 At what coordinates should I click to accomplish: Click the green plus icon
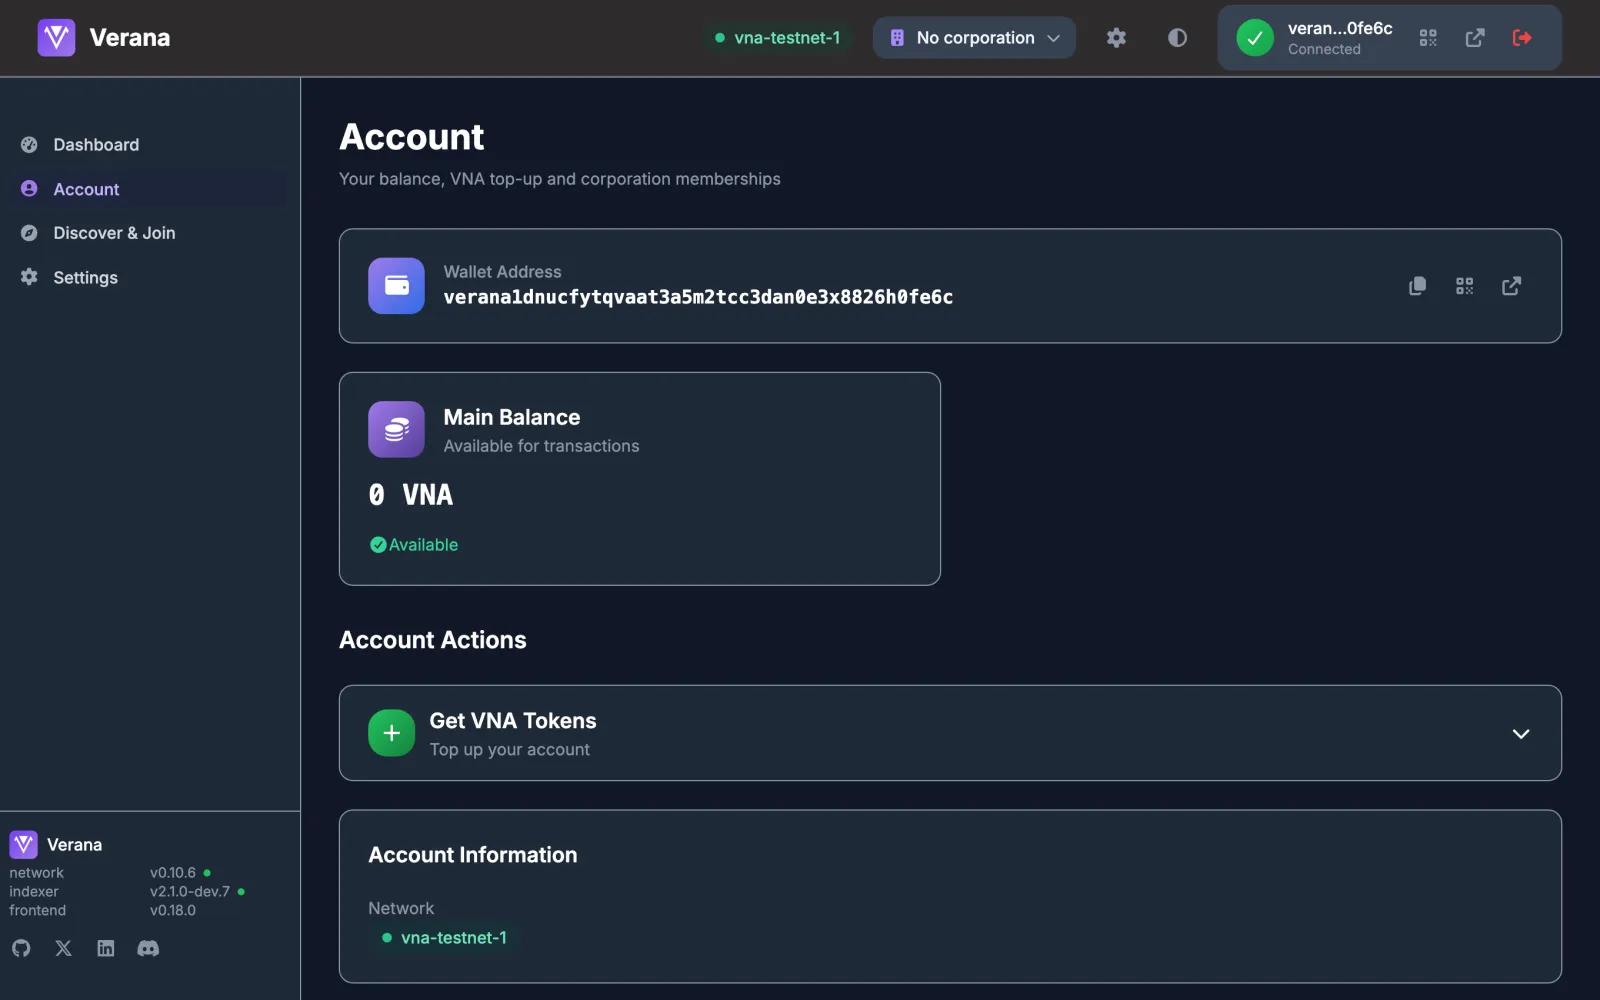click(x=391, y=733)
